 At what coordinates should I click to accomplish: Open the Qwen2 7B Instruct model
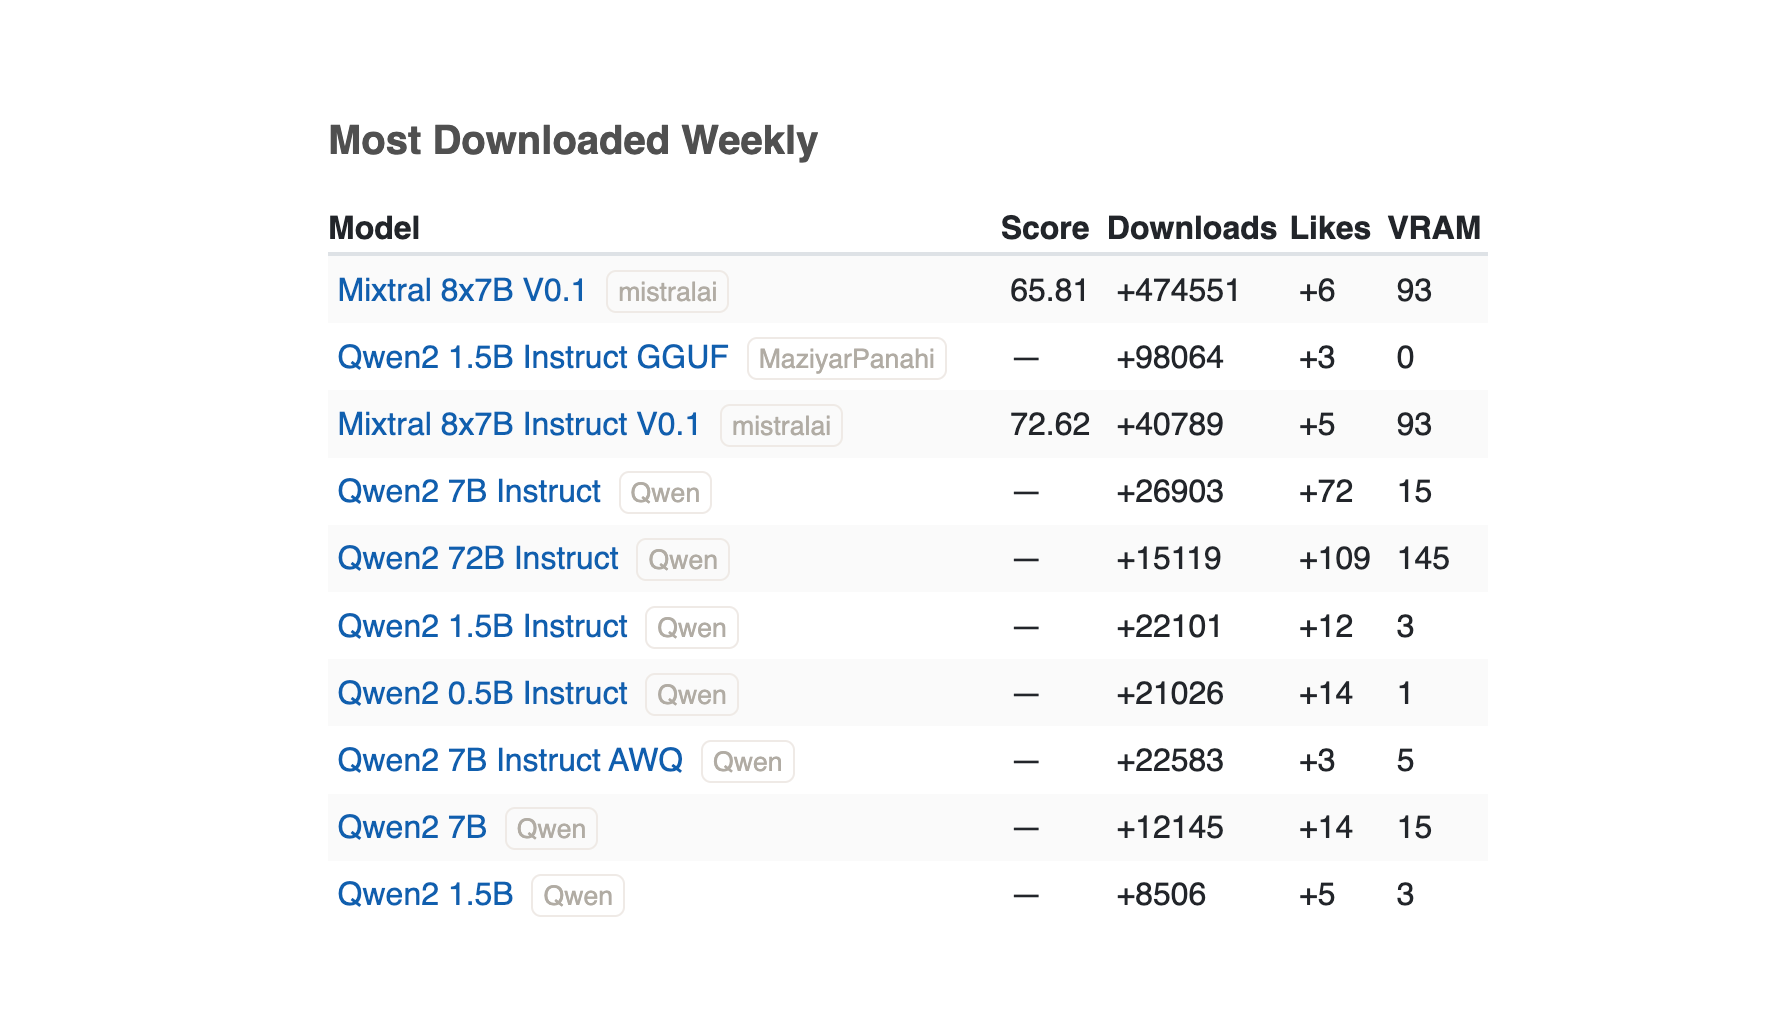click(x=469, y=491)
